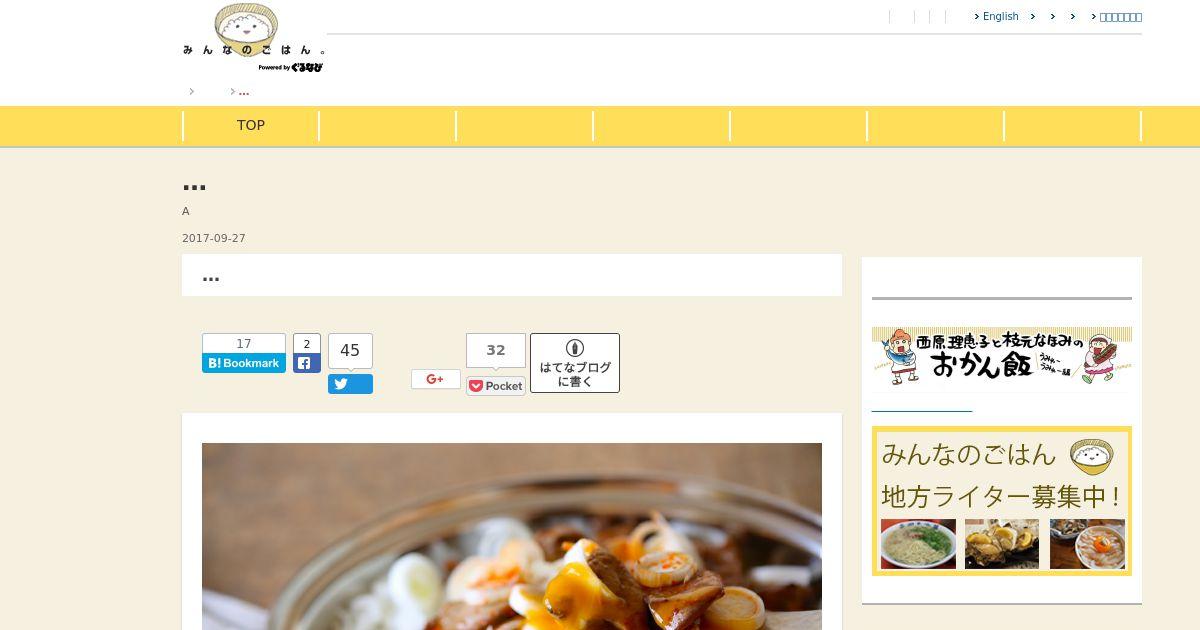Screen dimensions: 1200x630
Task: Click the Pocket count 32
Action: click(x=496, y=351)
